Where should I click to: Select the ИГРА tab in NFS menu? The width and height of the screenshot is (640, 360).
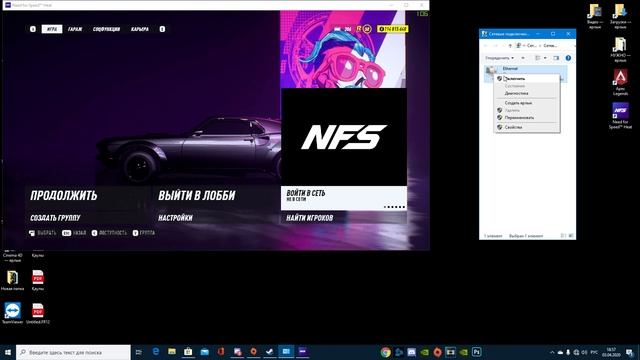[x=52, y=29]
